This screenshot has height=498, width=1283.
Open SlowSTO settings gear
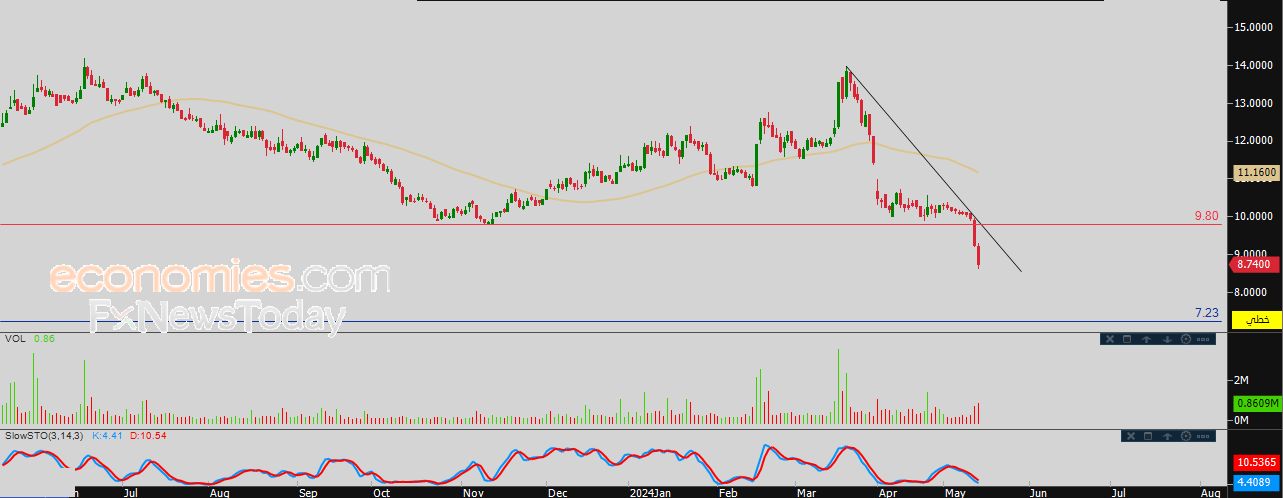pos(1186,436)
